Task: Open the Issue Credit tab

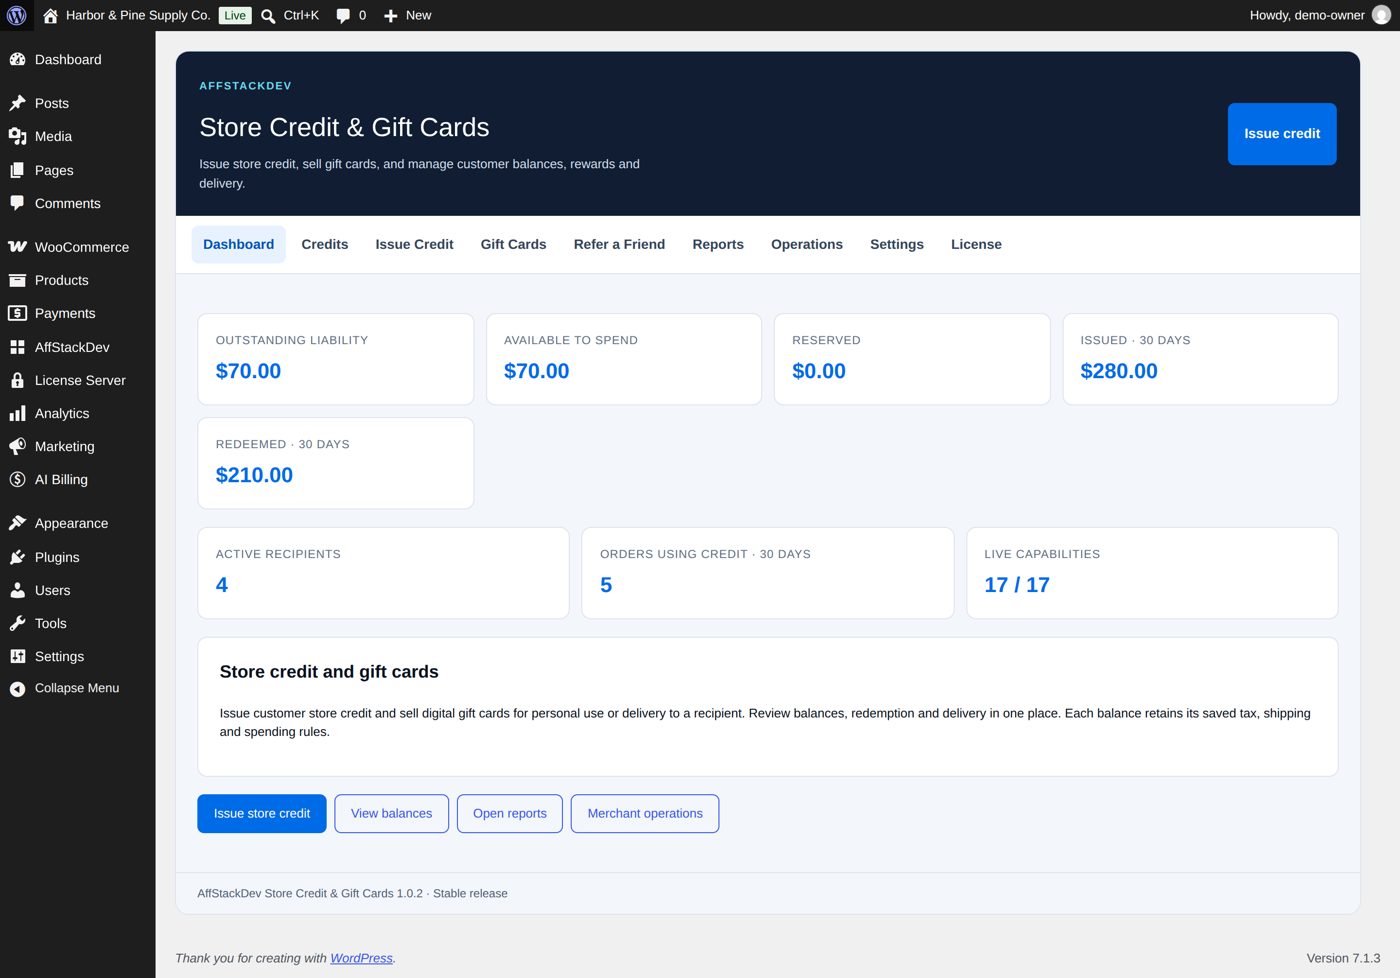Action: 414,244
